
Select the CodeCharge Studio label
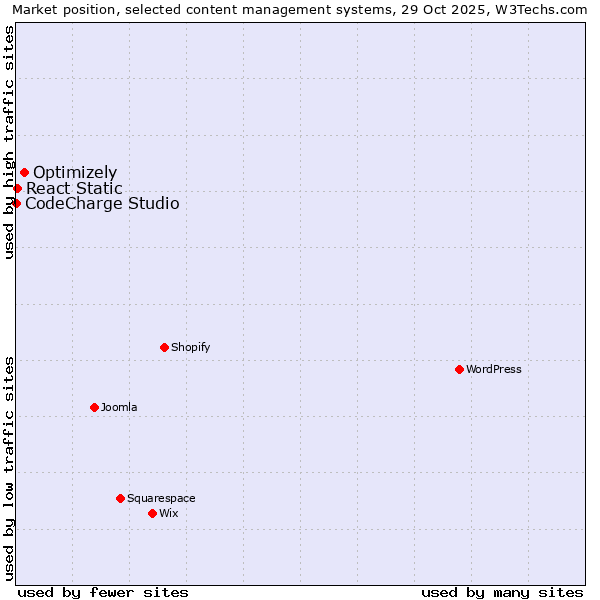[102, 204]
